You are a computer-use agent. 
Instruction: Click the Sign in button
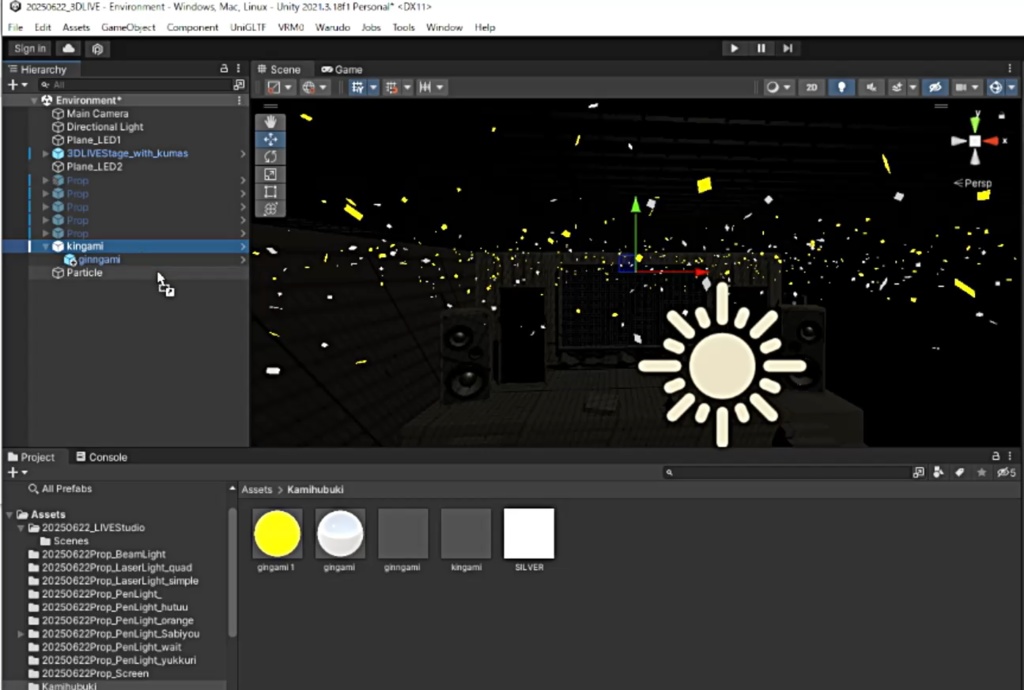pos(30,49)
